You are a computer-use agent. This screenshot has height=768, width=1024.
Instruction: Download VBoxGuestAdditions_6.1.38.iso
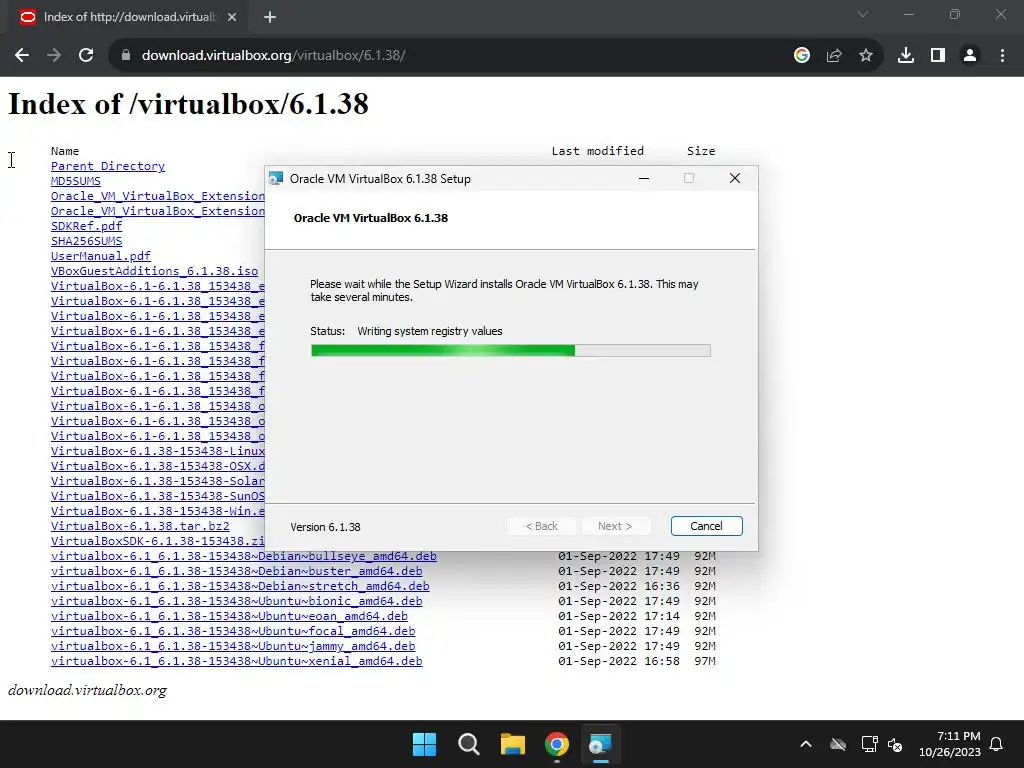point(154,271)
